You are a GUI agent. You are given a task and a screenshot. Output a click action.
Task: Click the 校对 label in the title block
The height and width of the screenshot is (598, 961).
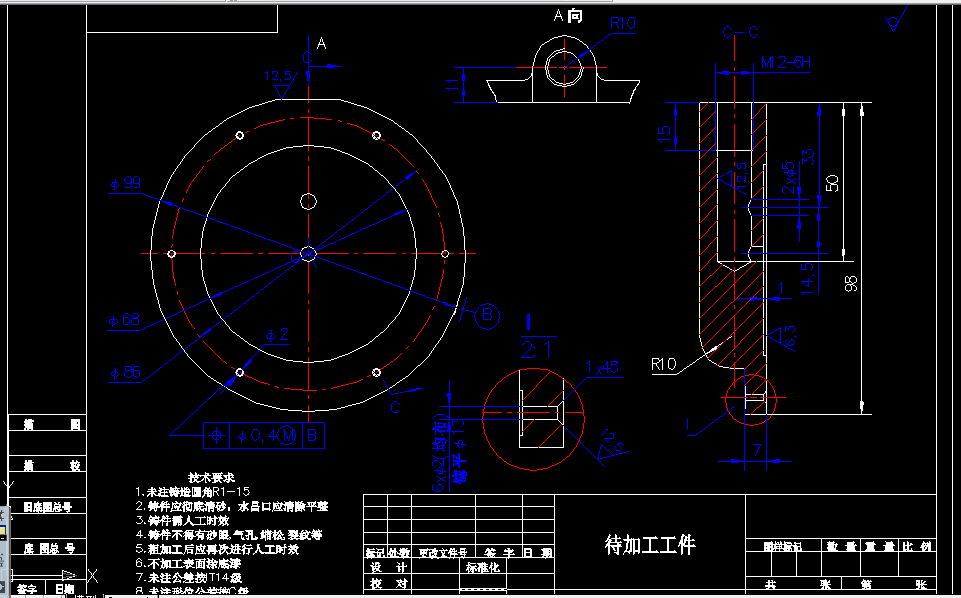click(389, 582)
